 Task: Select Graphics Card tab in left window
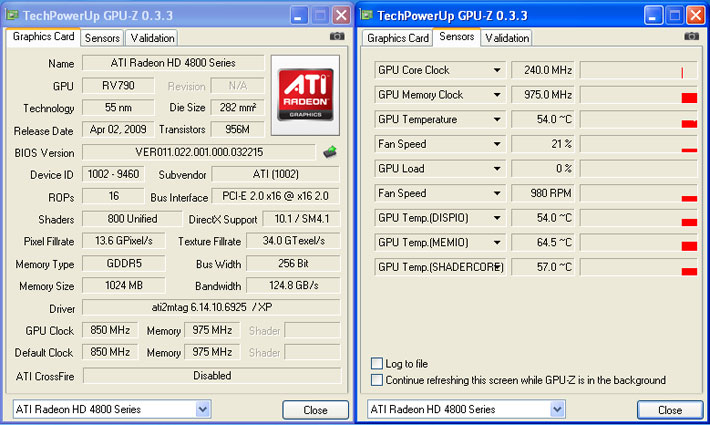[43, 37]
